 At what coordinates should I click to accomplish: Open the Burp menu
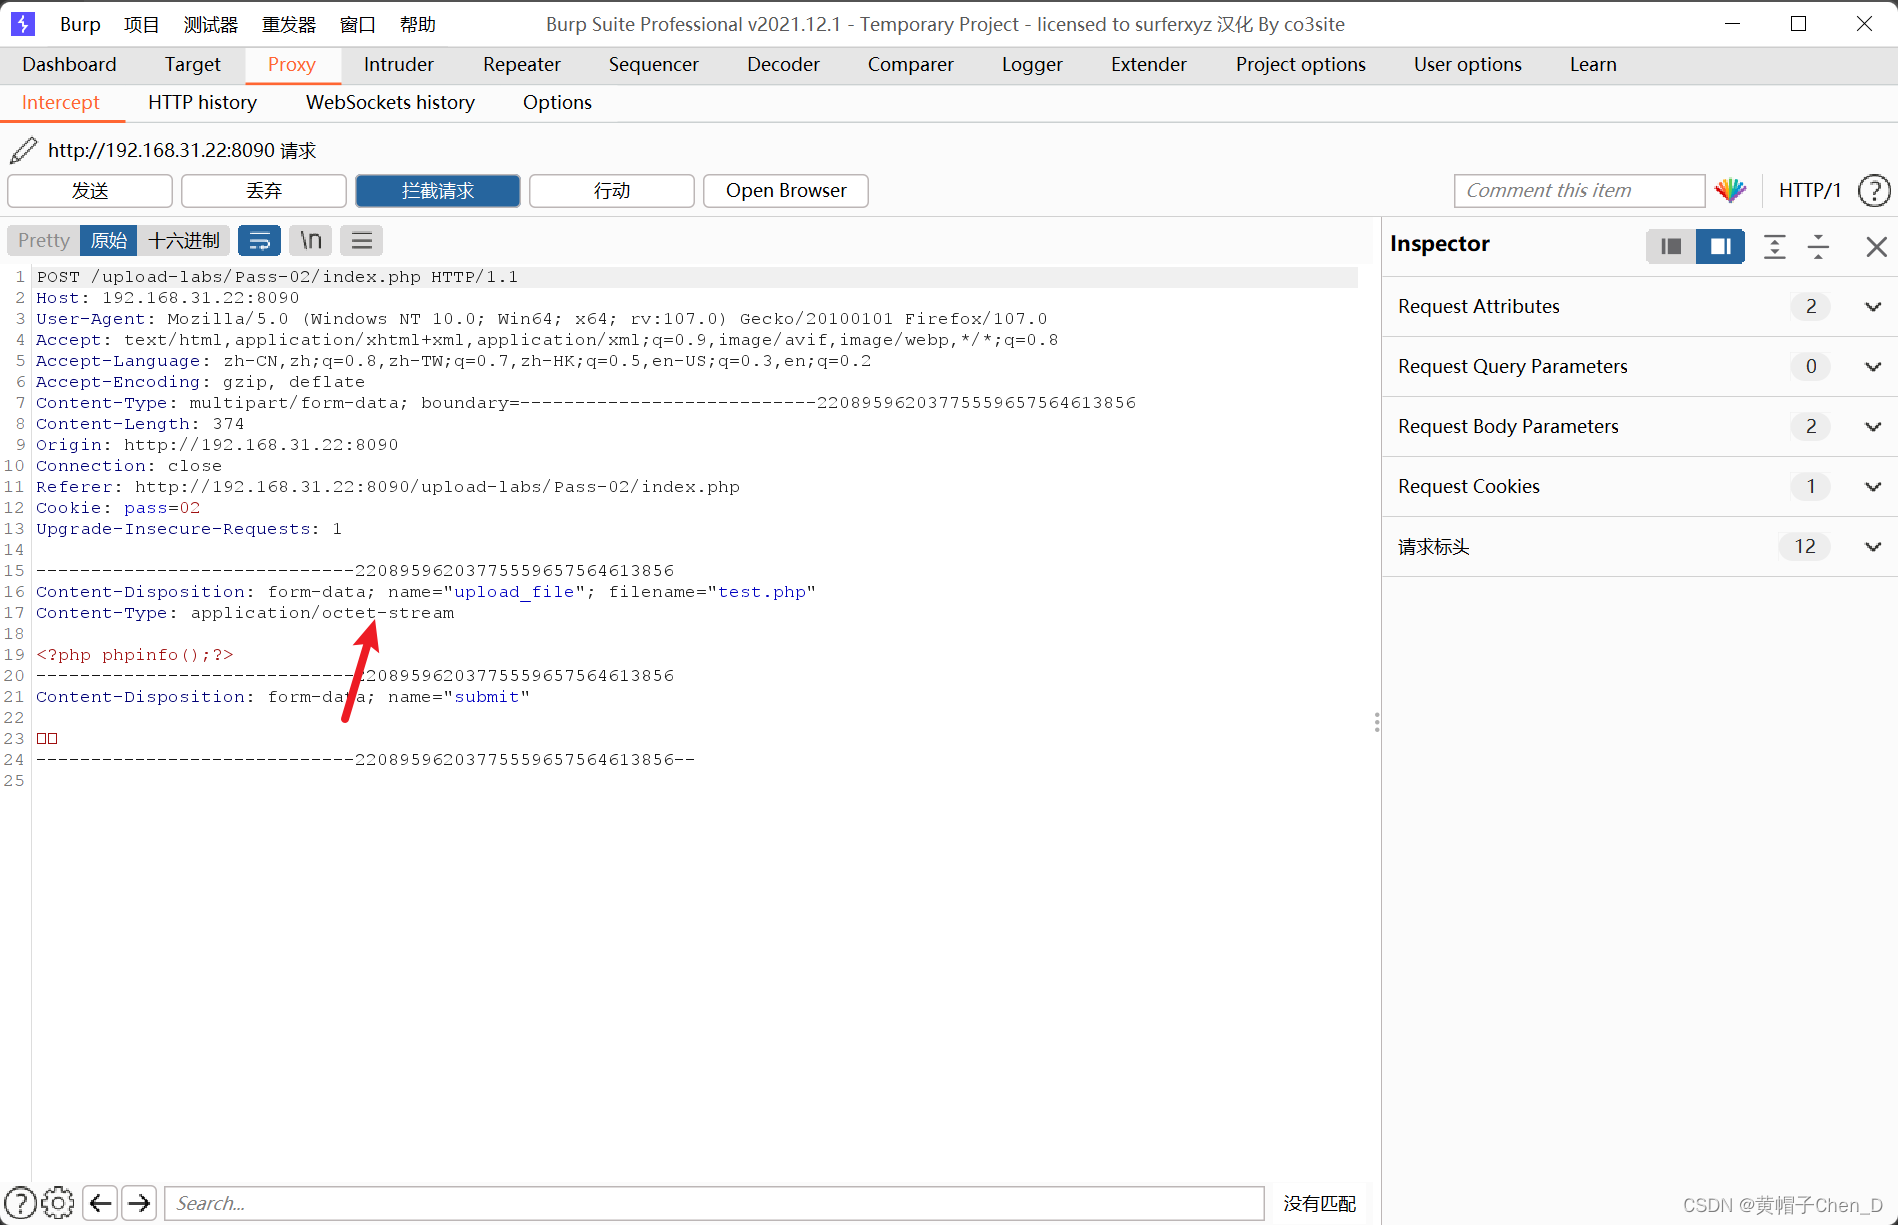pyautogui.click(x=80, y=24)
